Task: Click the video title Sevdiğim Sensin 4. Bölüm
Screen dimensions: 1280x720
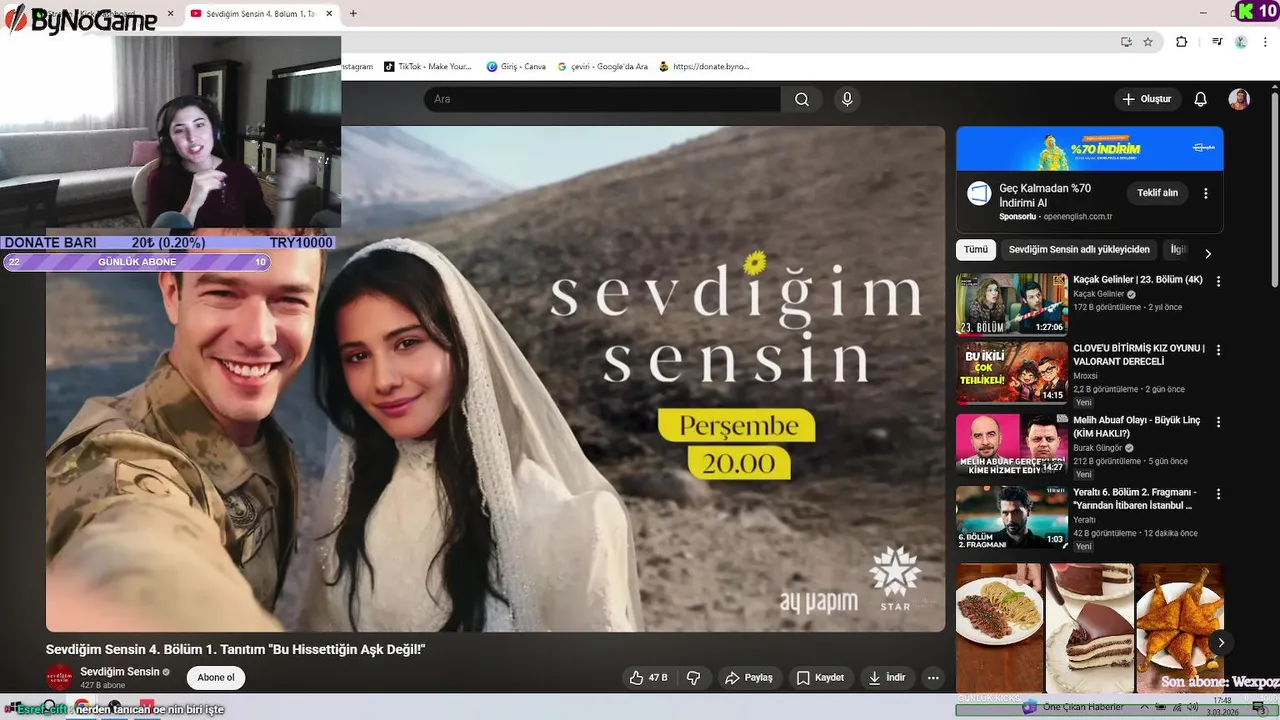Action: (x=235, y=650)
